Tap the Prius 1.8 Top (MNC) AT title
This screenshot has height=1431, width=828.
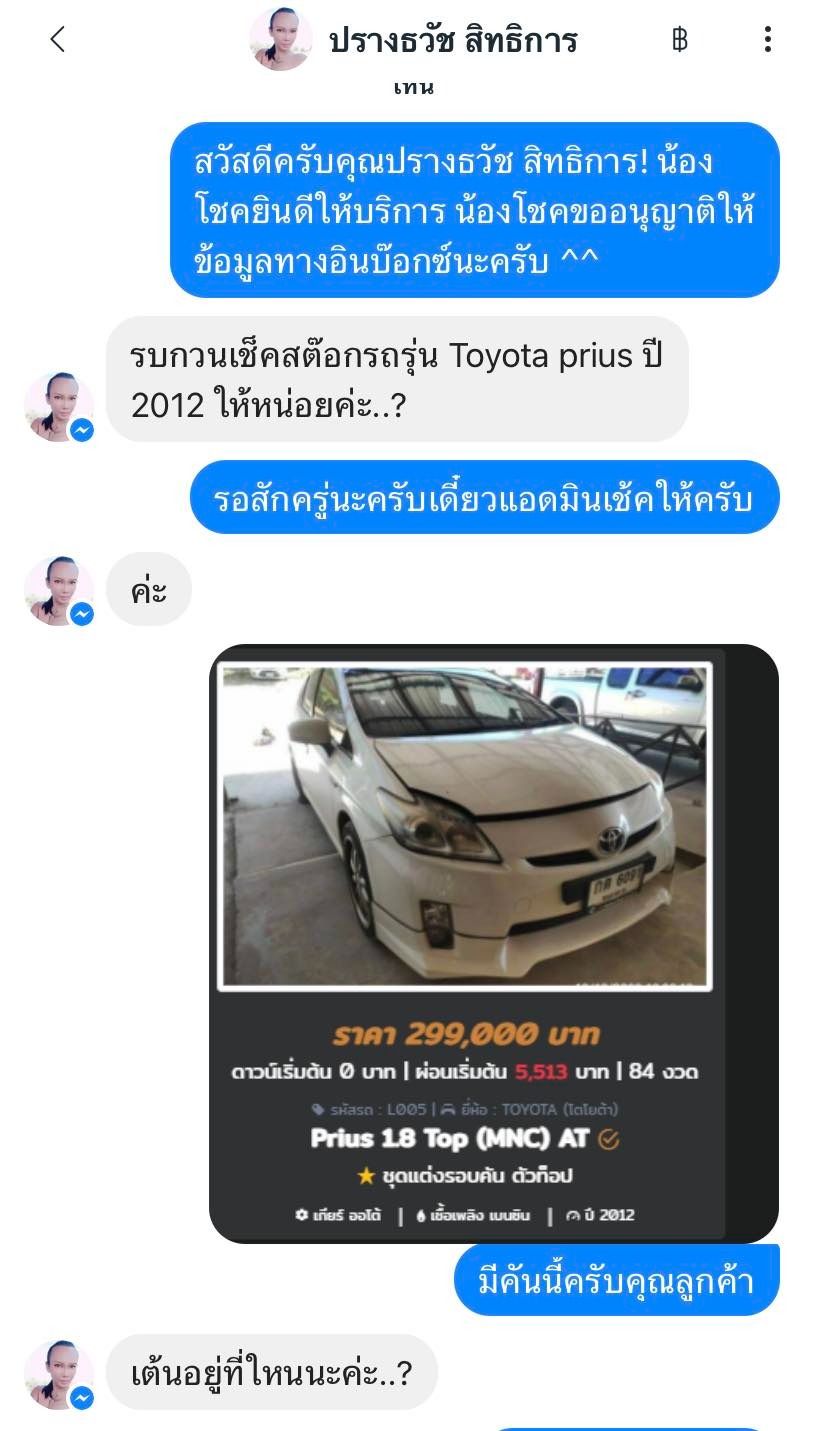pos(450,1138)
